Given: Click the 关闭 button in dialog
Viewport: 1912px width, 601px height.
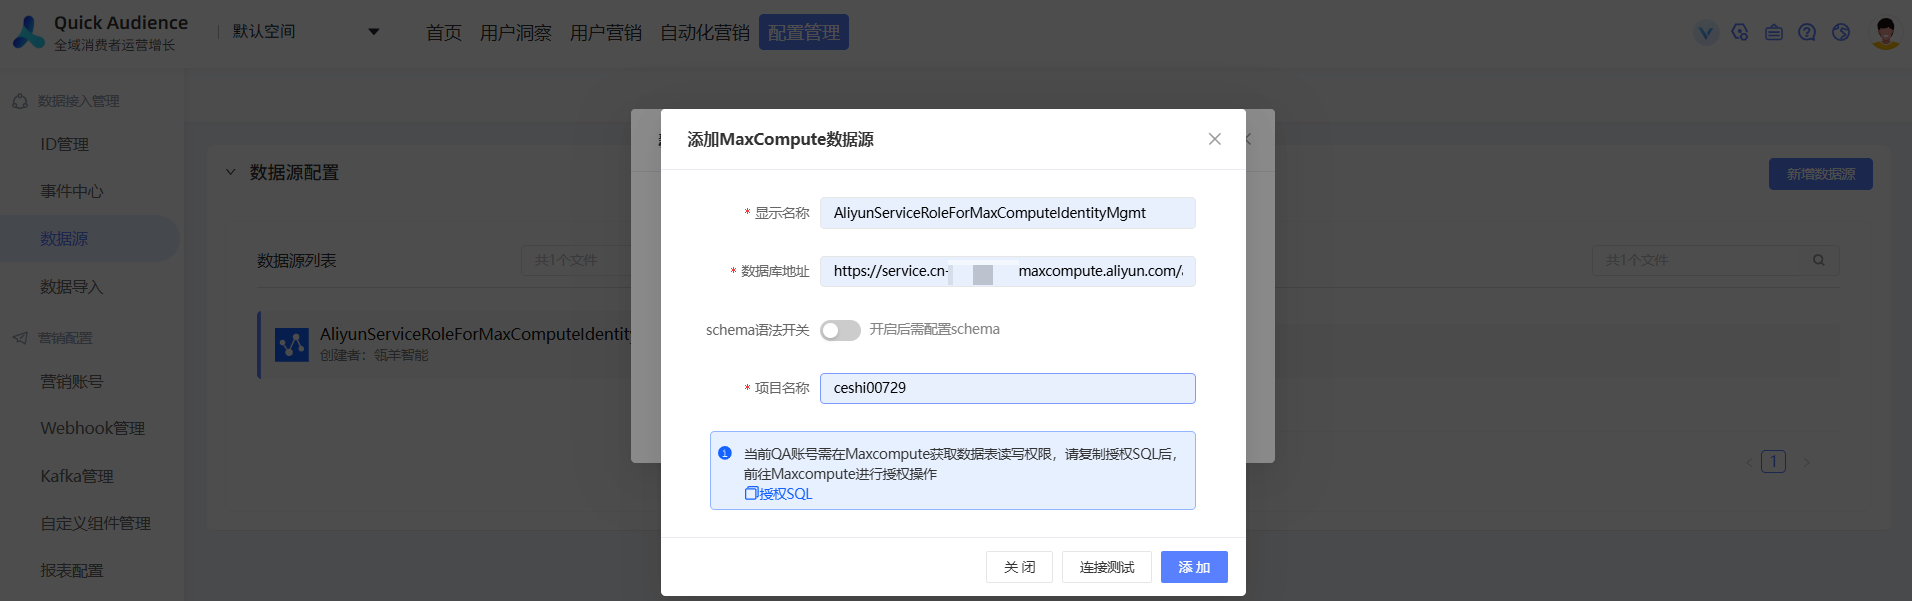Looking at the screenshot, I should coord(1019,567).
